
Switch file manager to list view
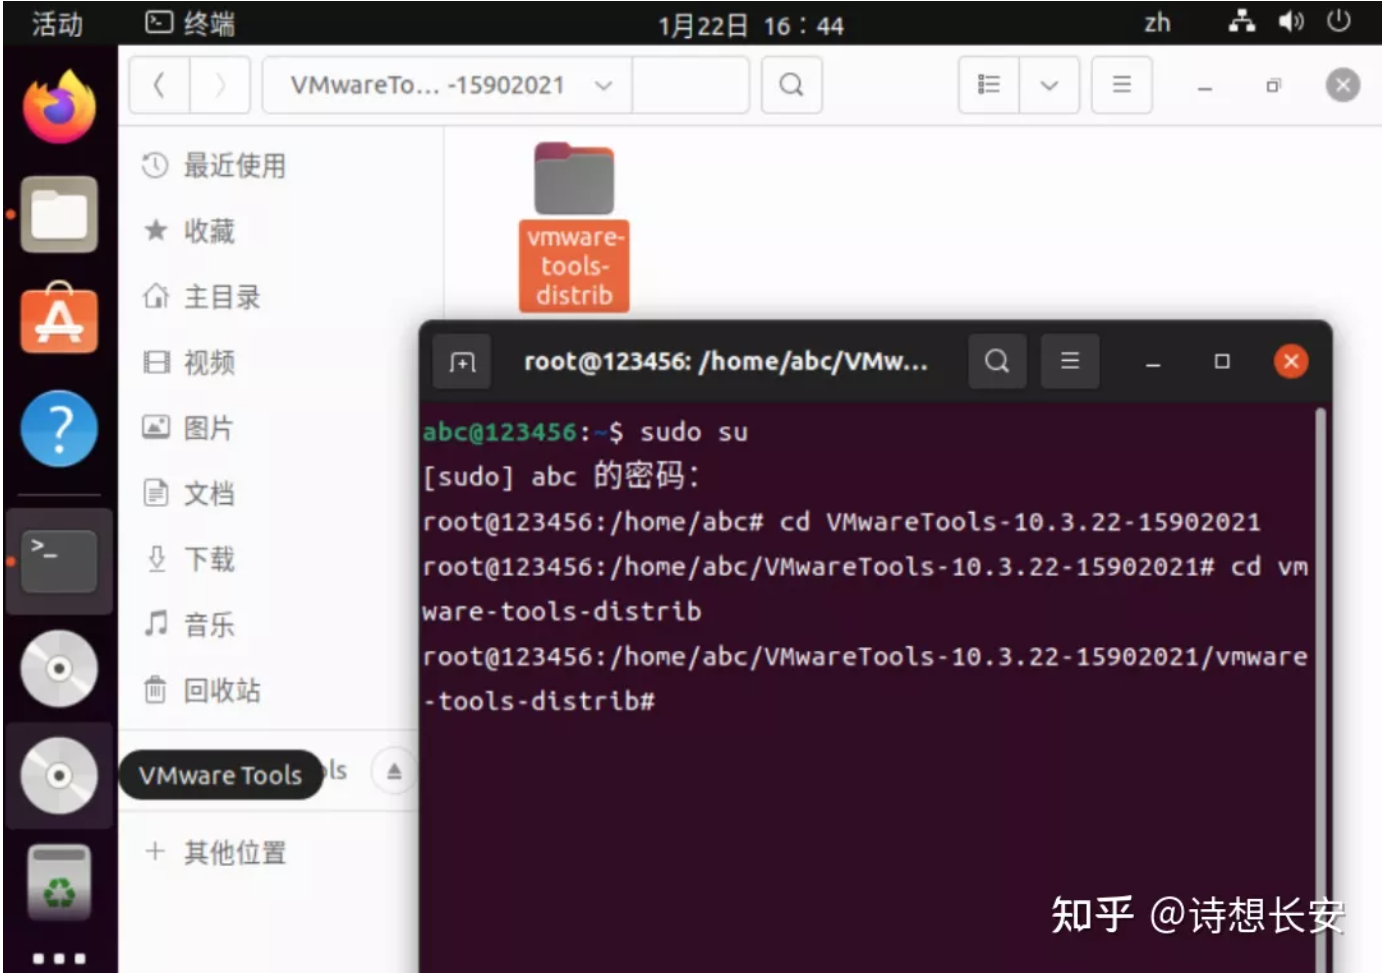click(989, 85)
